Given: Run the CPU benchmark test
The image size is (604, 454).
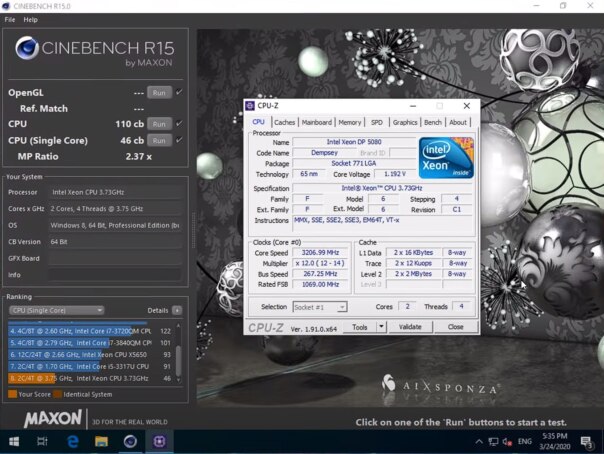Looking at the screenshot, I should (158, 124).
